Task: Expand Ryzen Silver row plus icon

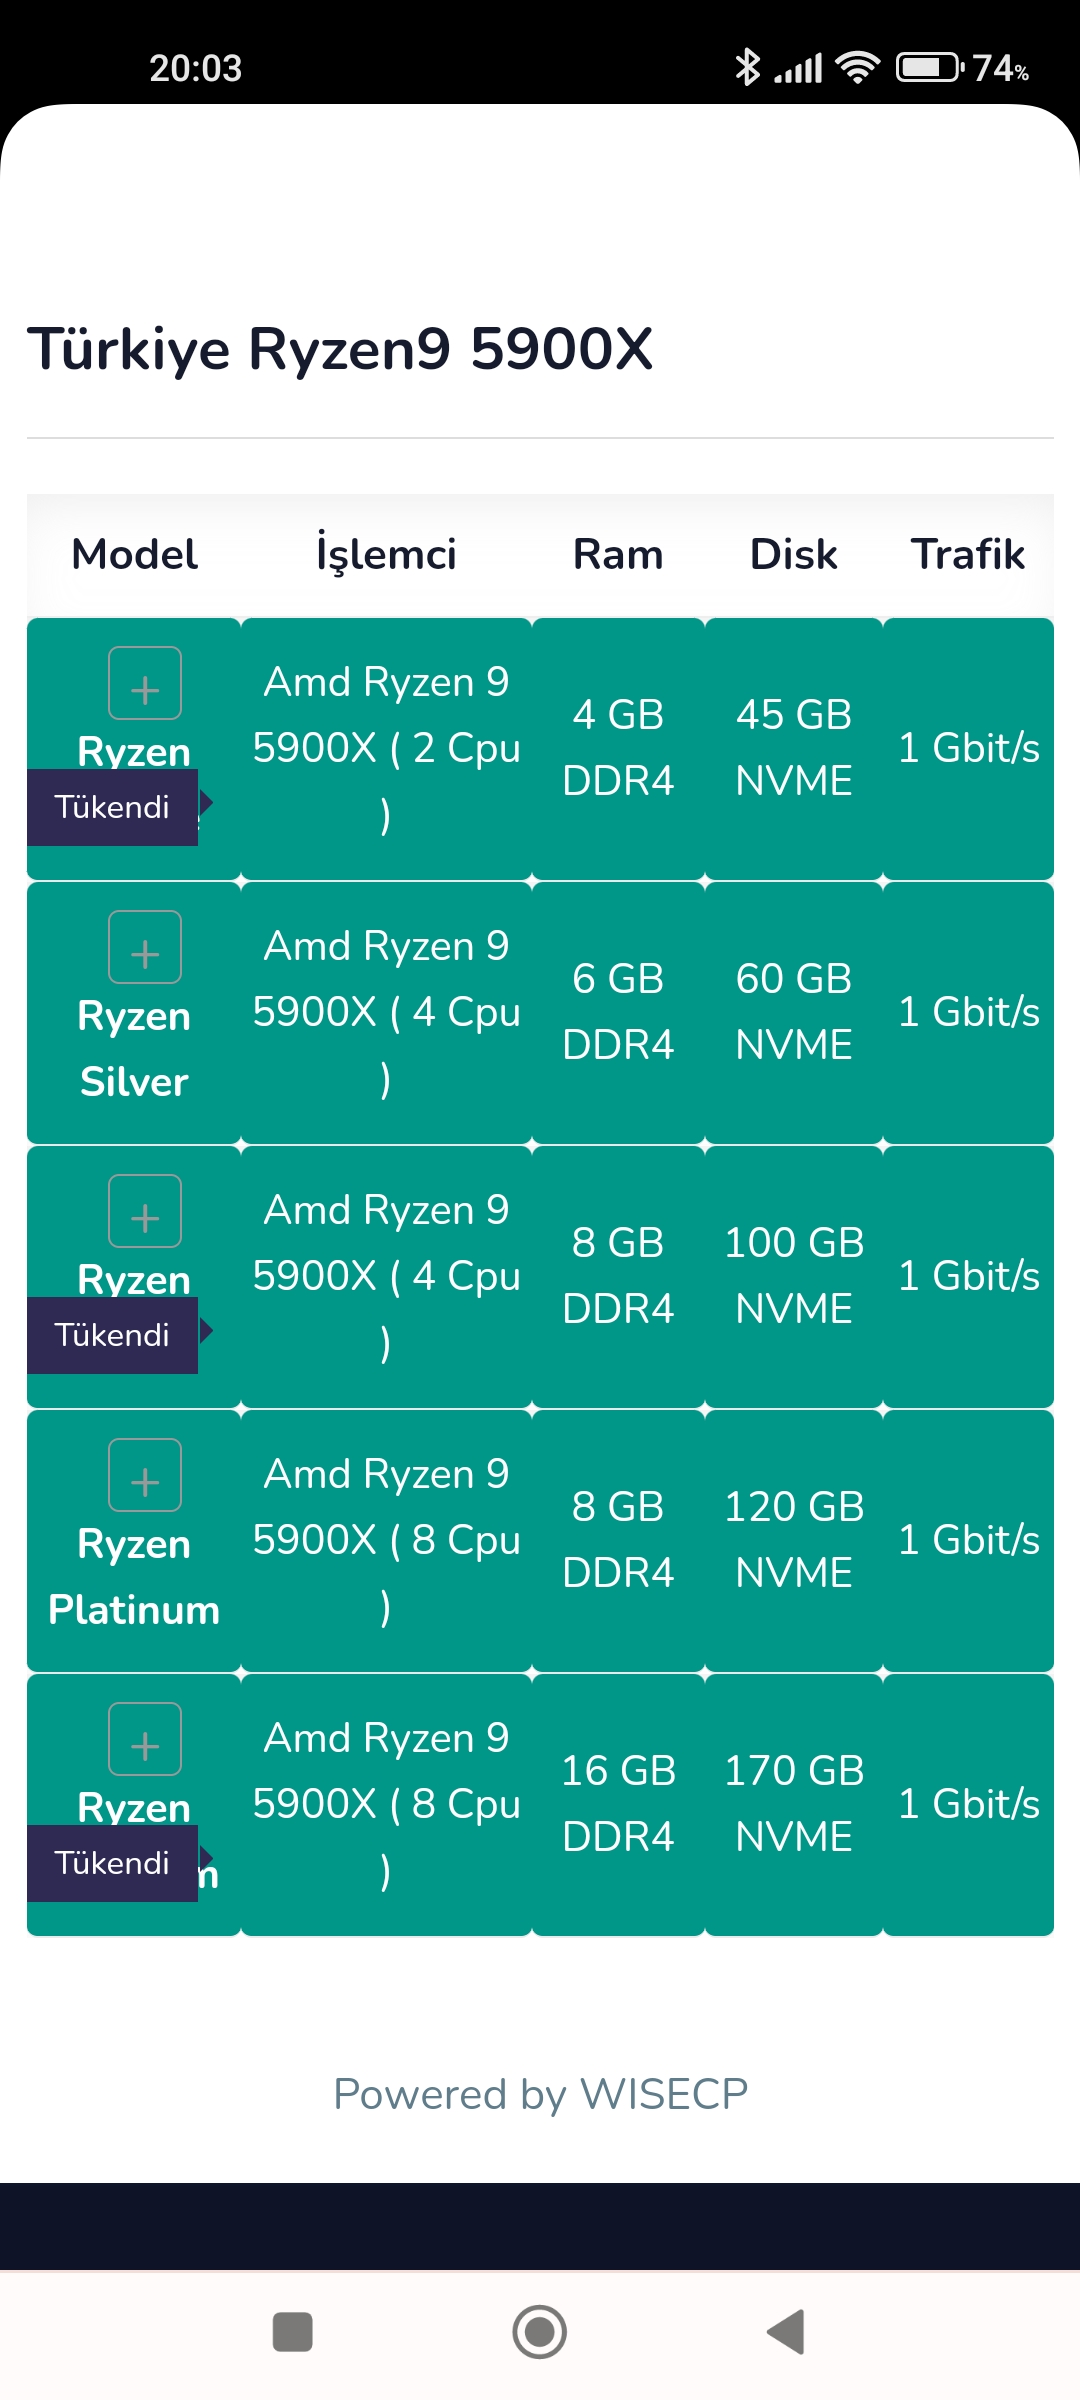Action: (145, 947)
